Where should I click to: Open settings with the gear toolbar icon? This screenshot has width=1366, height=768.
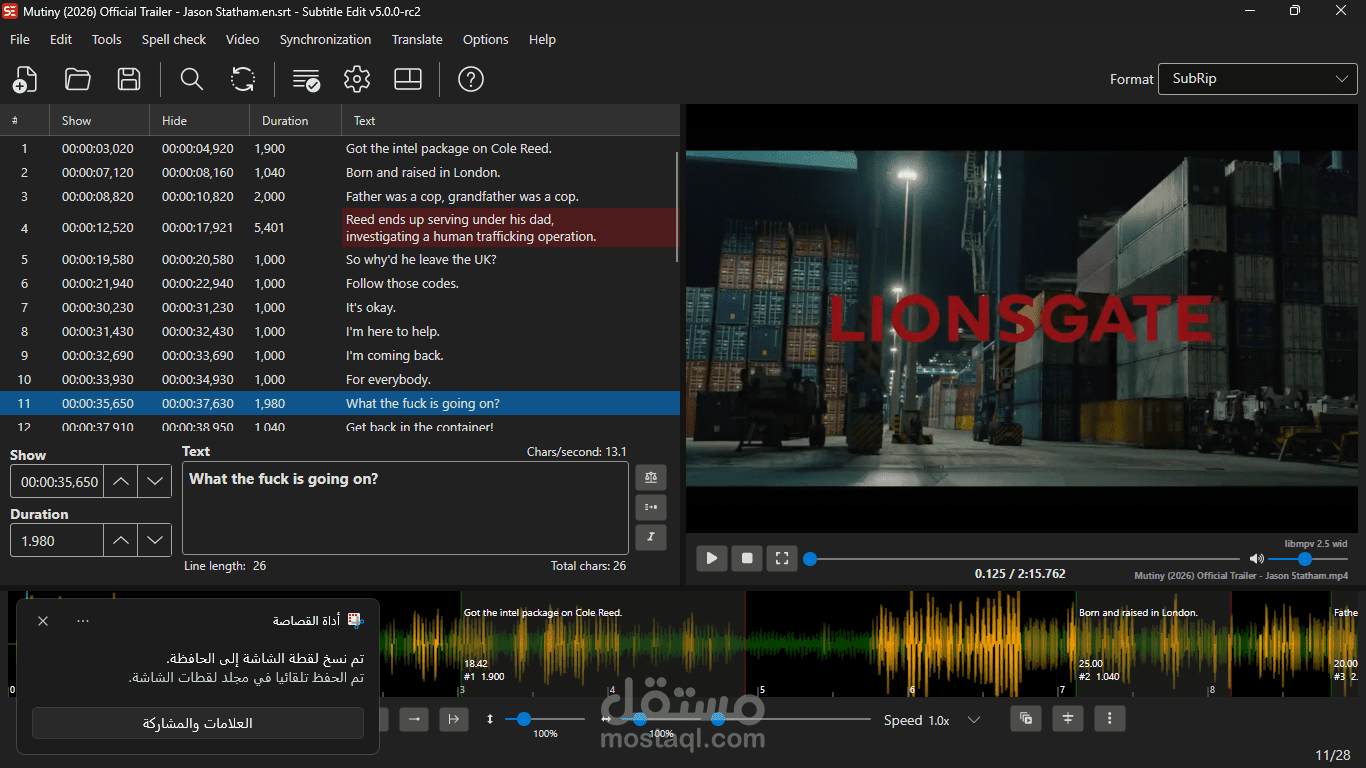tap(357, 79)
